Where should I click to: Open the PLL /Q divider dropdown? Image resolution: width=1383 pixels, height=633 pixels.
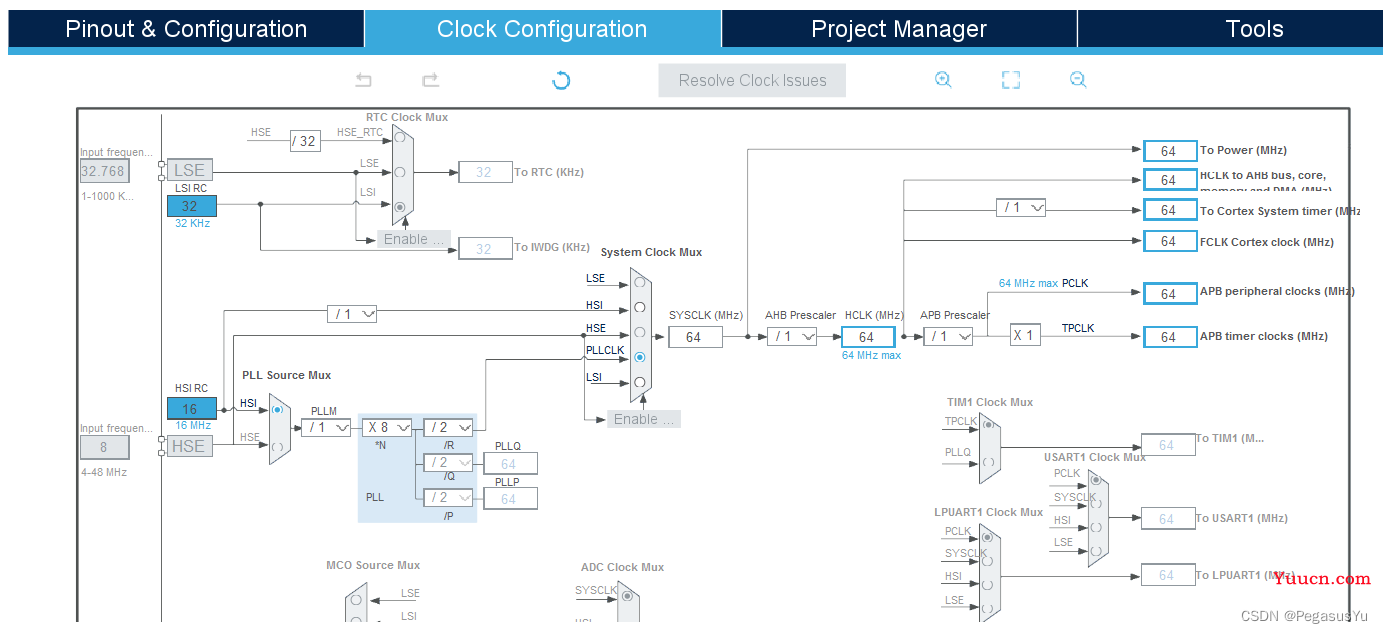[448, 462]
